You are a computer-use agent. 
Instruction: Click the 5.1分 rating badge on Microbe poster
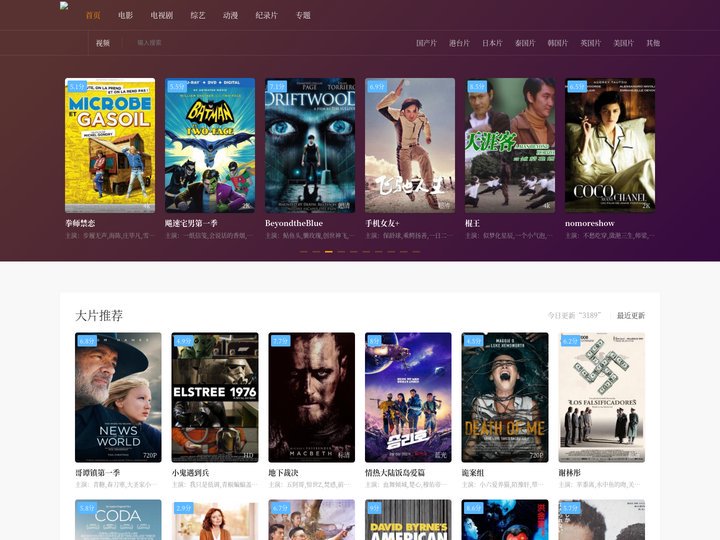pos(77,86)
